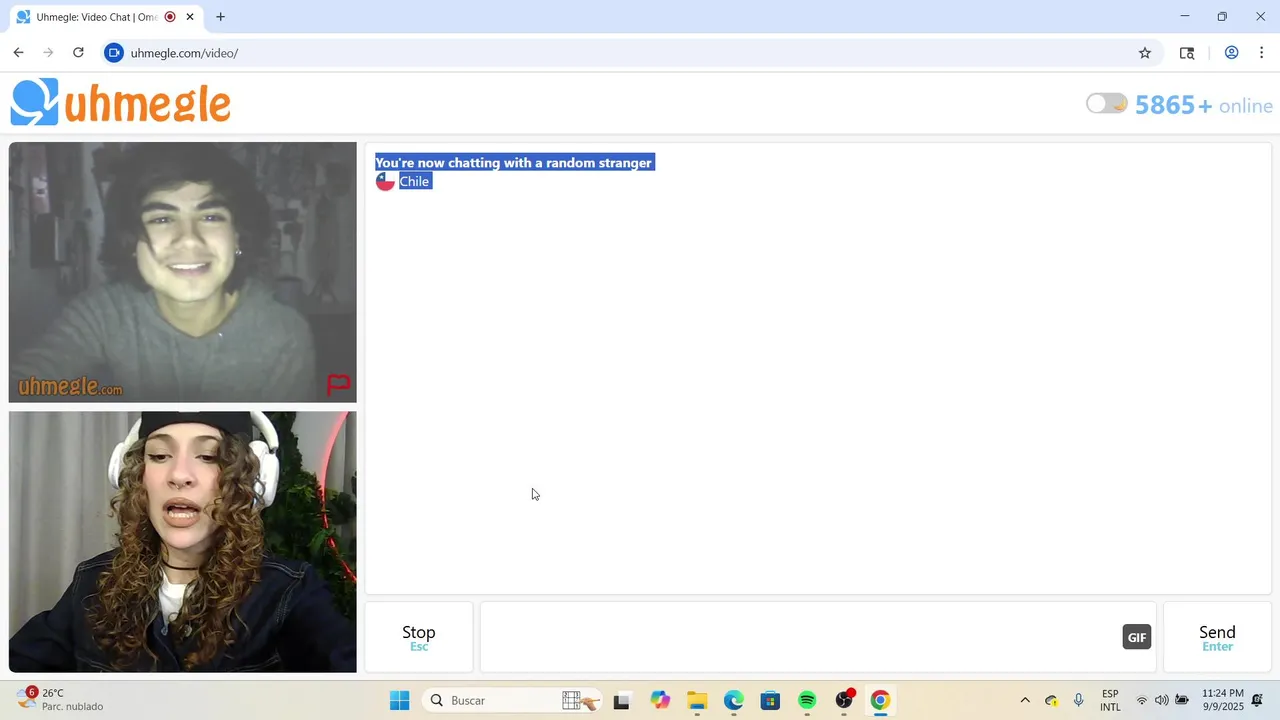Viewport: 1280px width, 720px height.
Task: Click the Send button
Action: tap(1217, 637)
